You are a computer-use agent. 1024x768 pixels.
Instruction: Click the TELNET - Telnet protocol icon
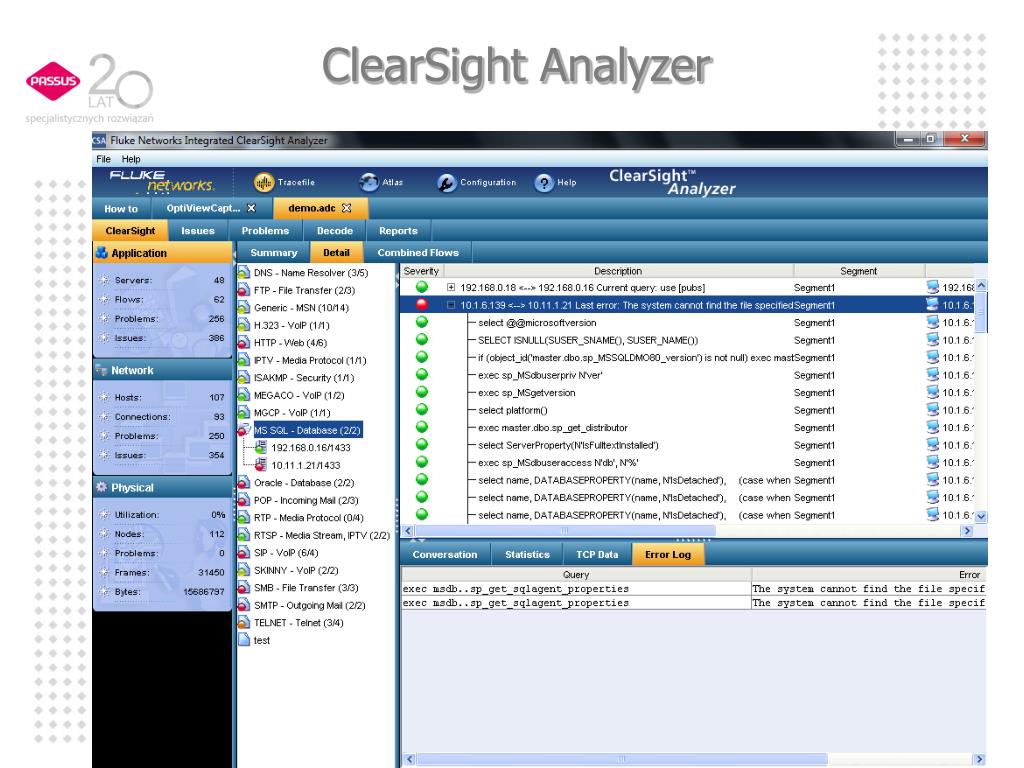click(244, 622)
